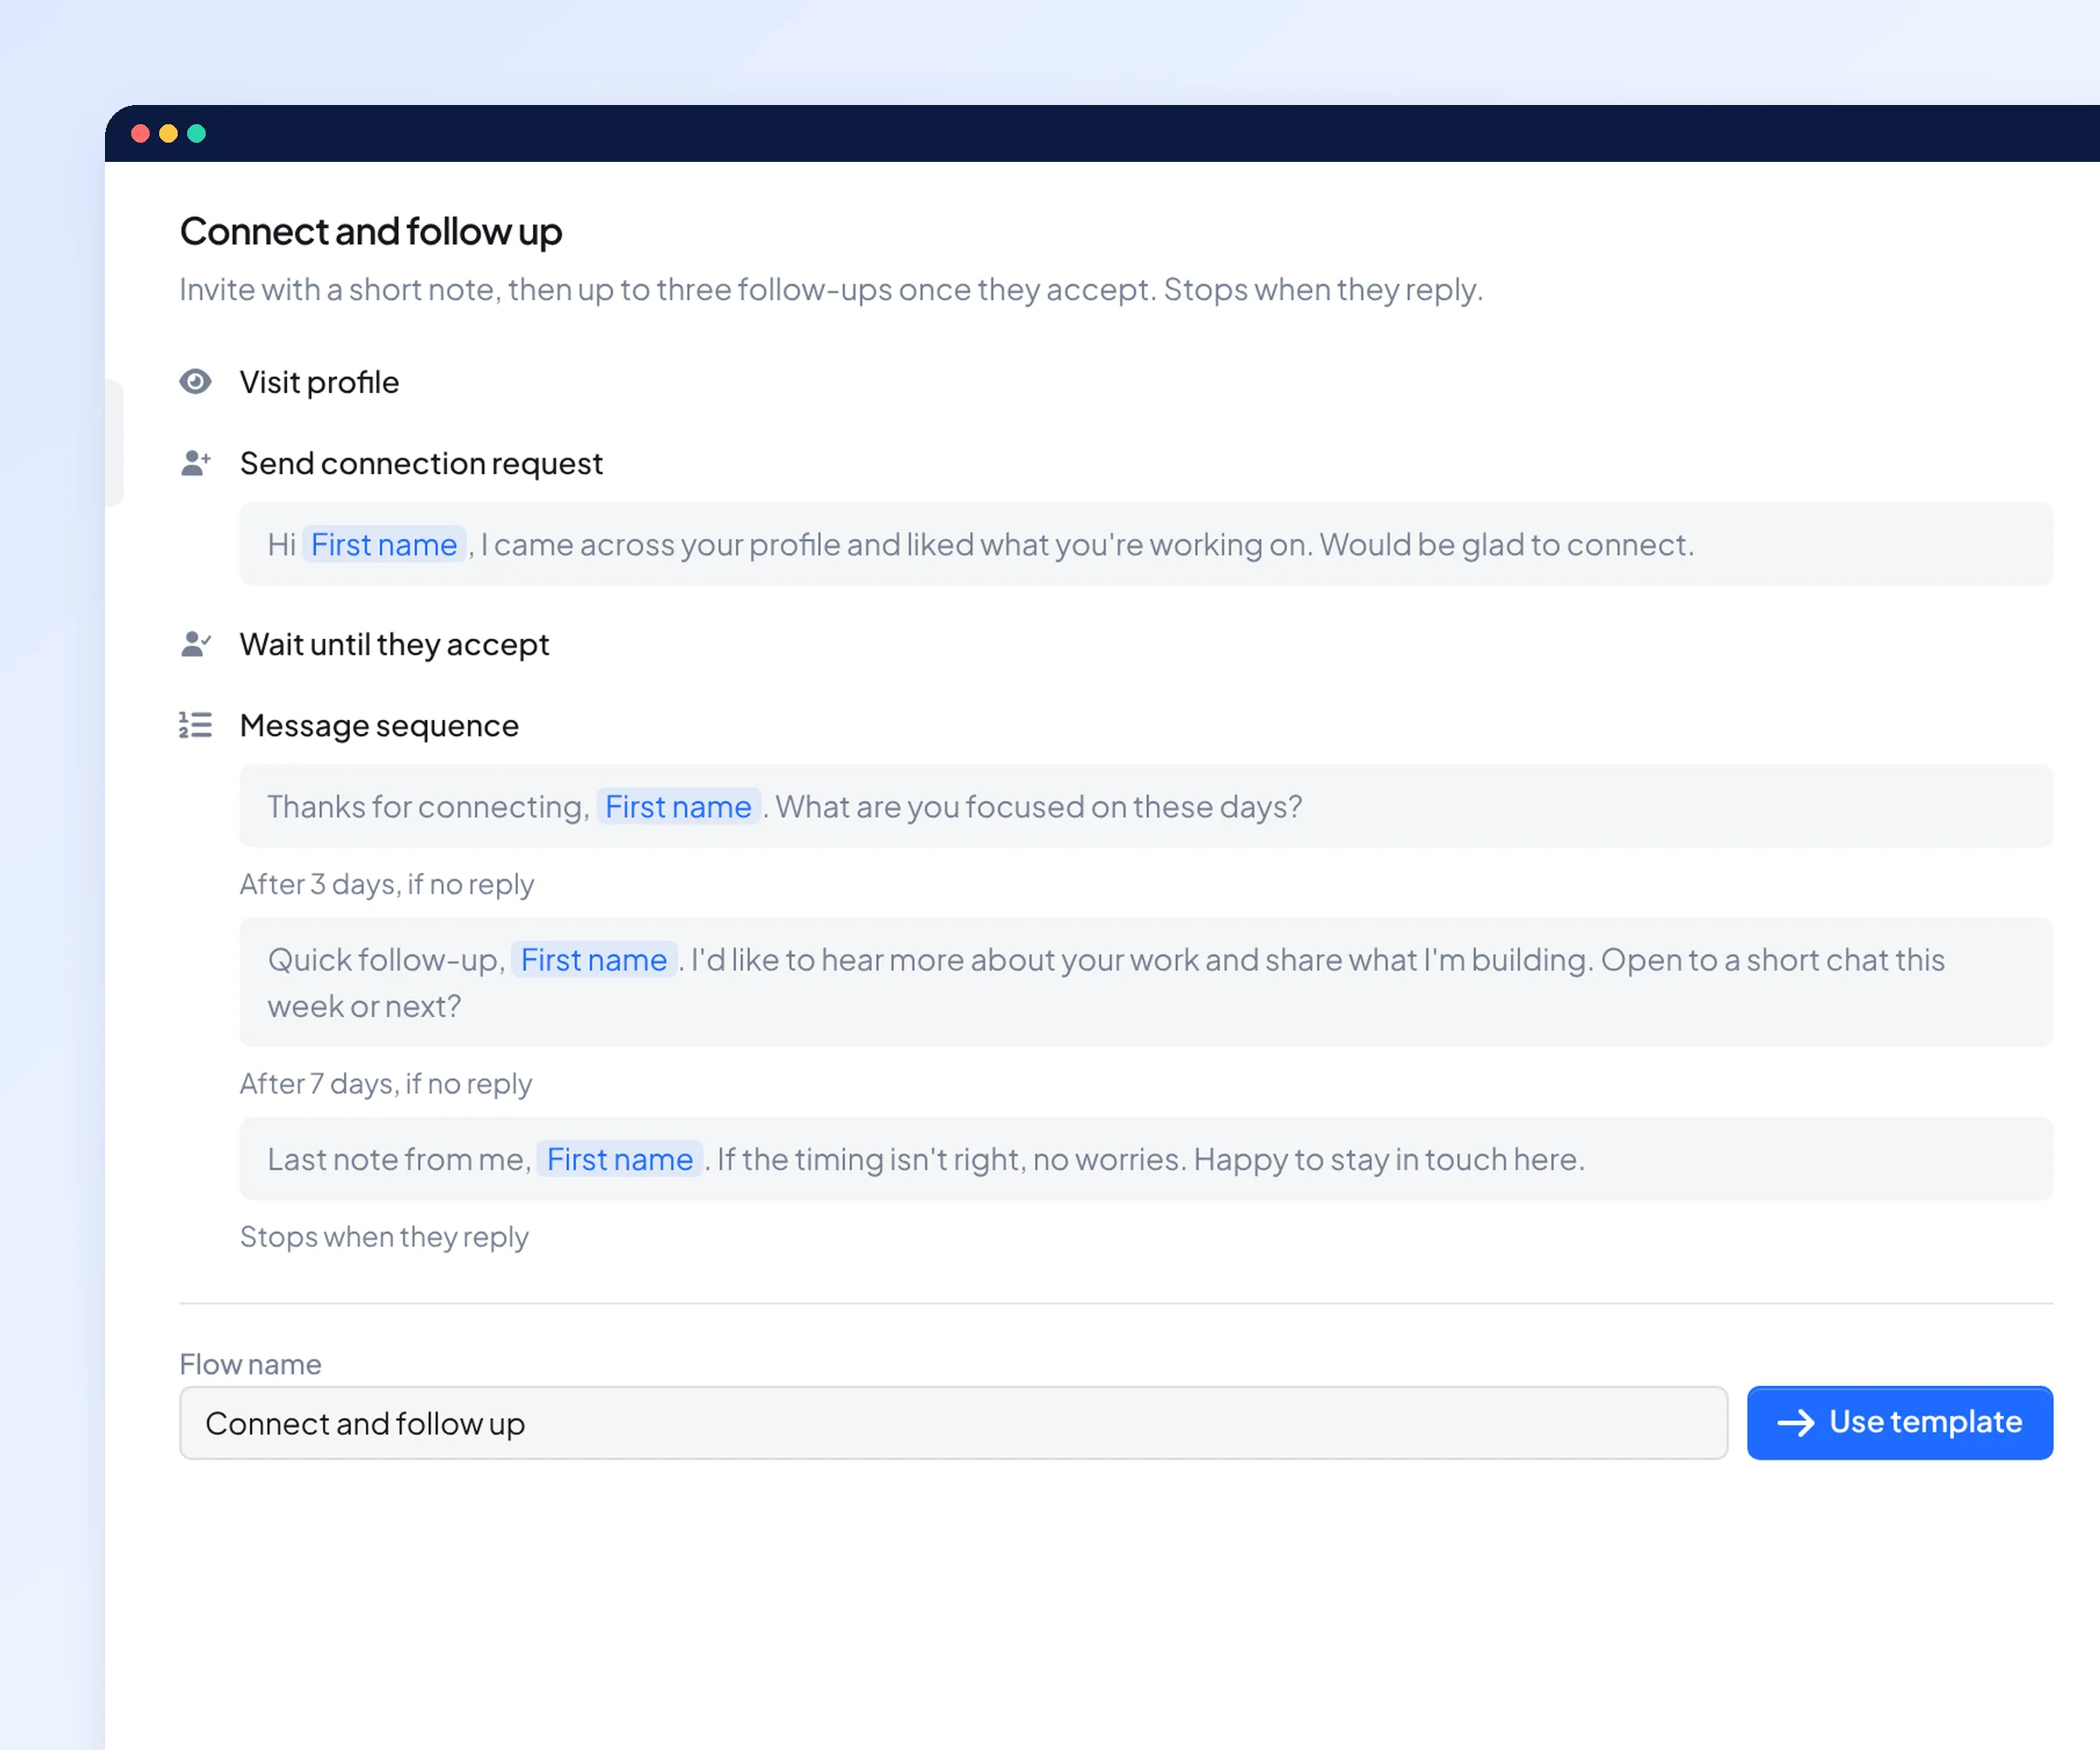Select the Send connection request step label

pyautogui.click(x=421, y=463)
